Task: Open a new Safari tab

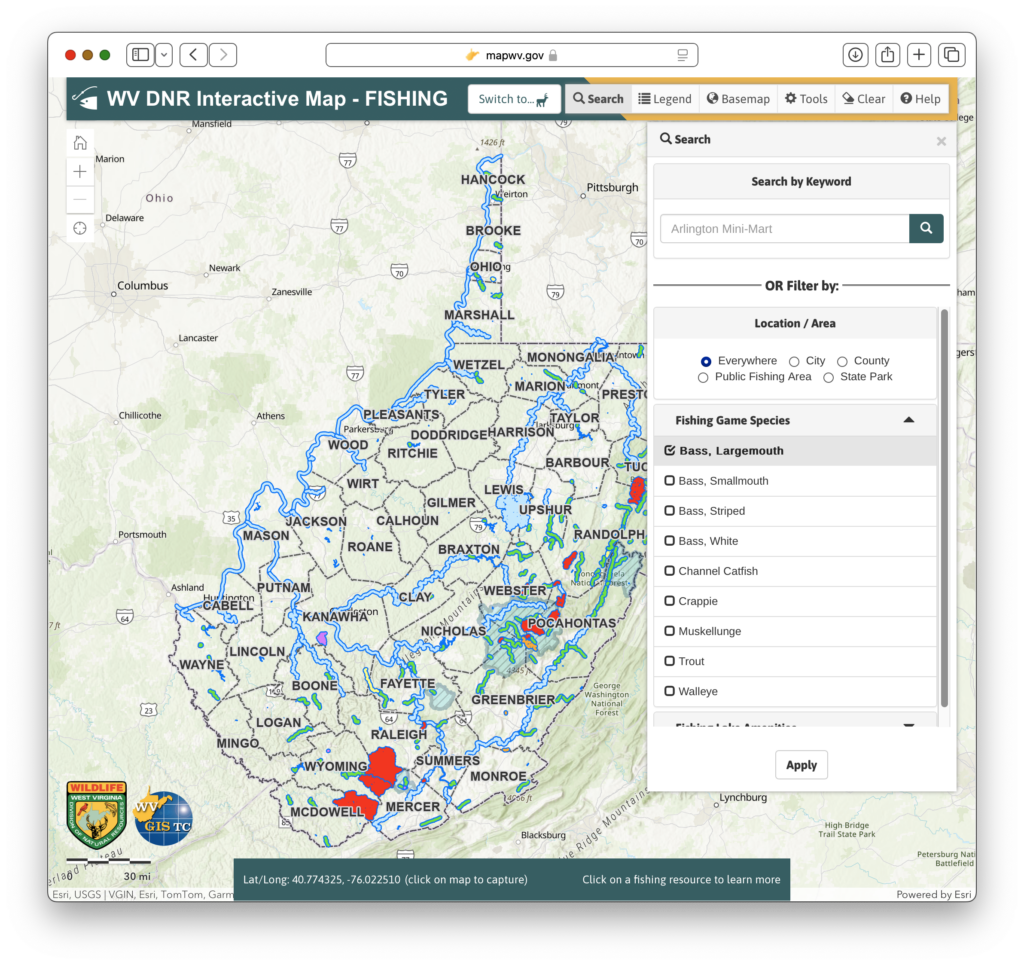Action: point(918,54)
